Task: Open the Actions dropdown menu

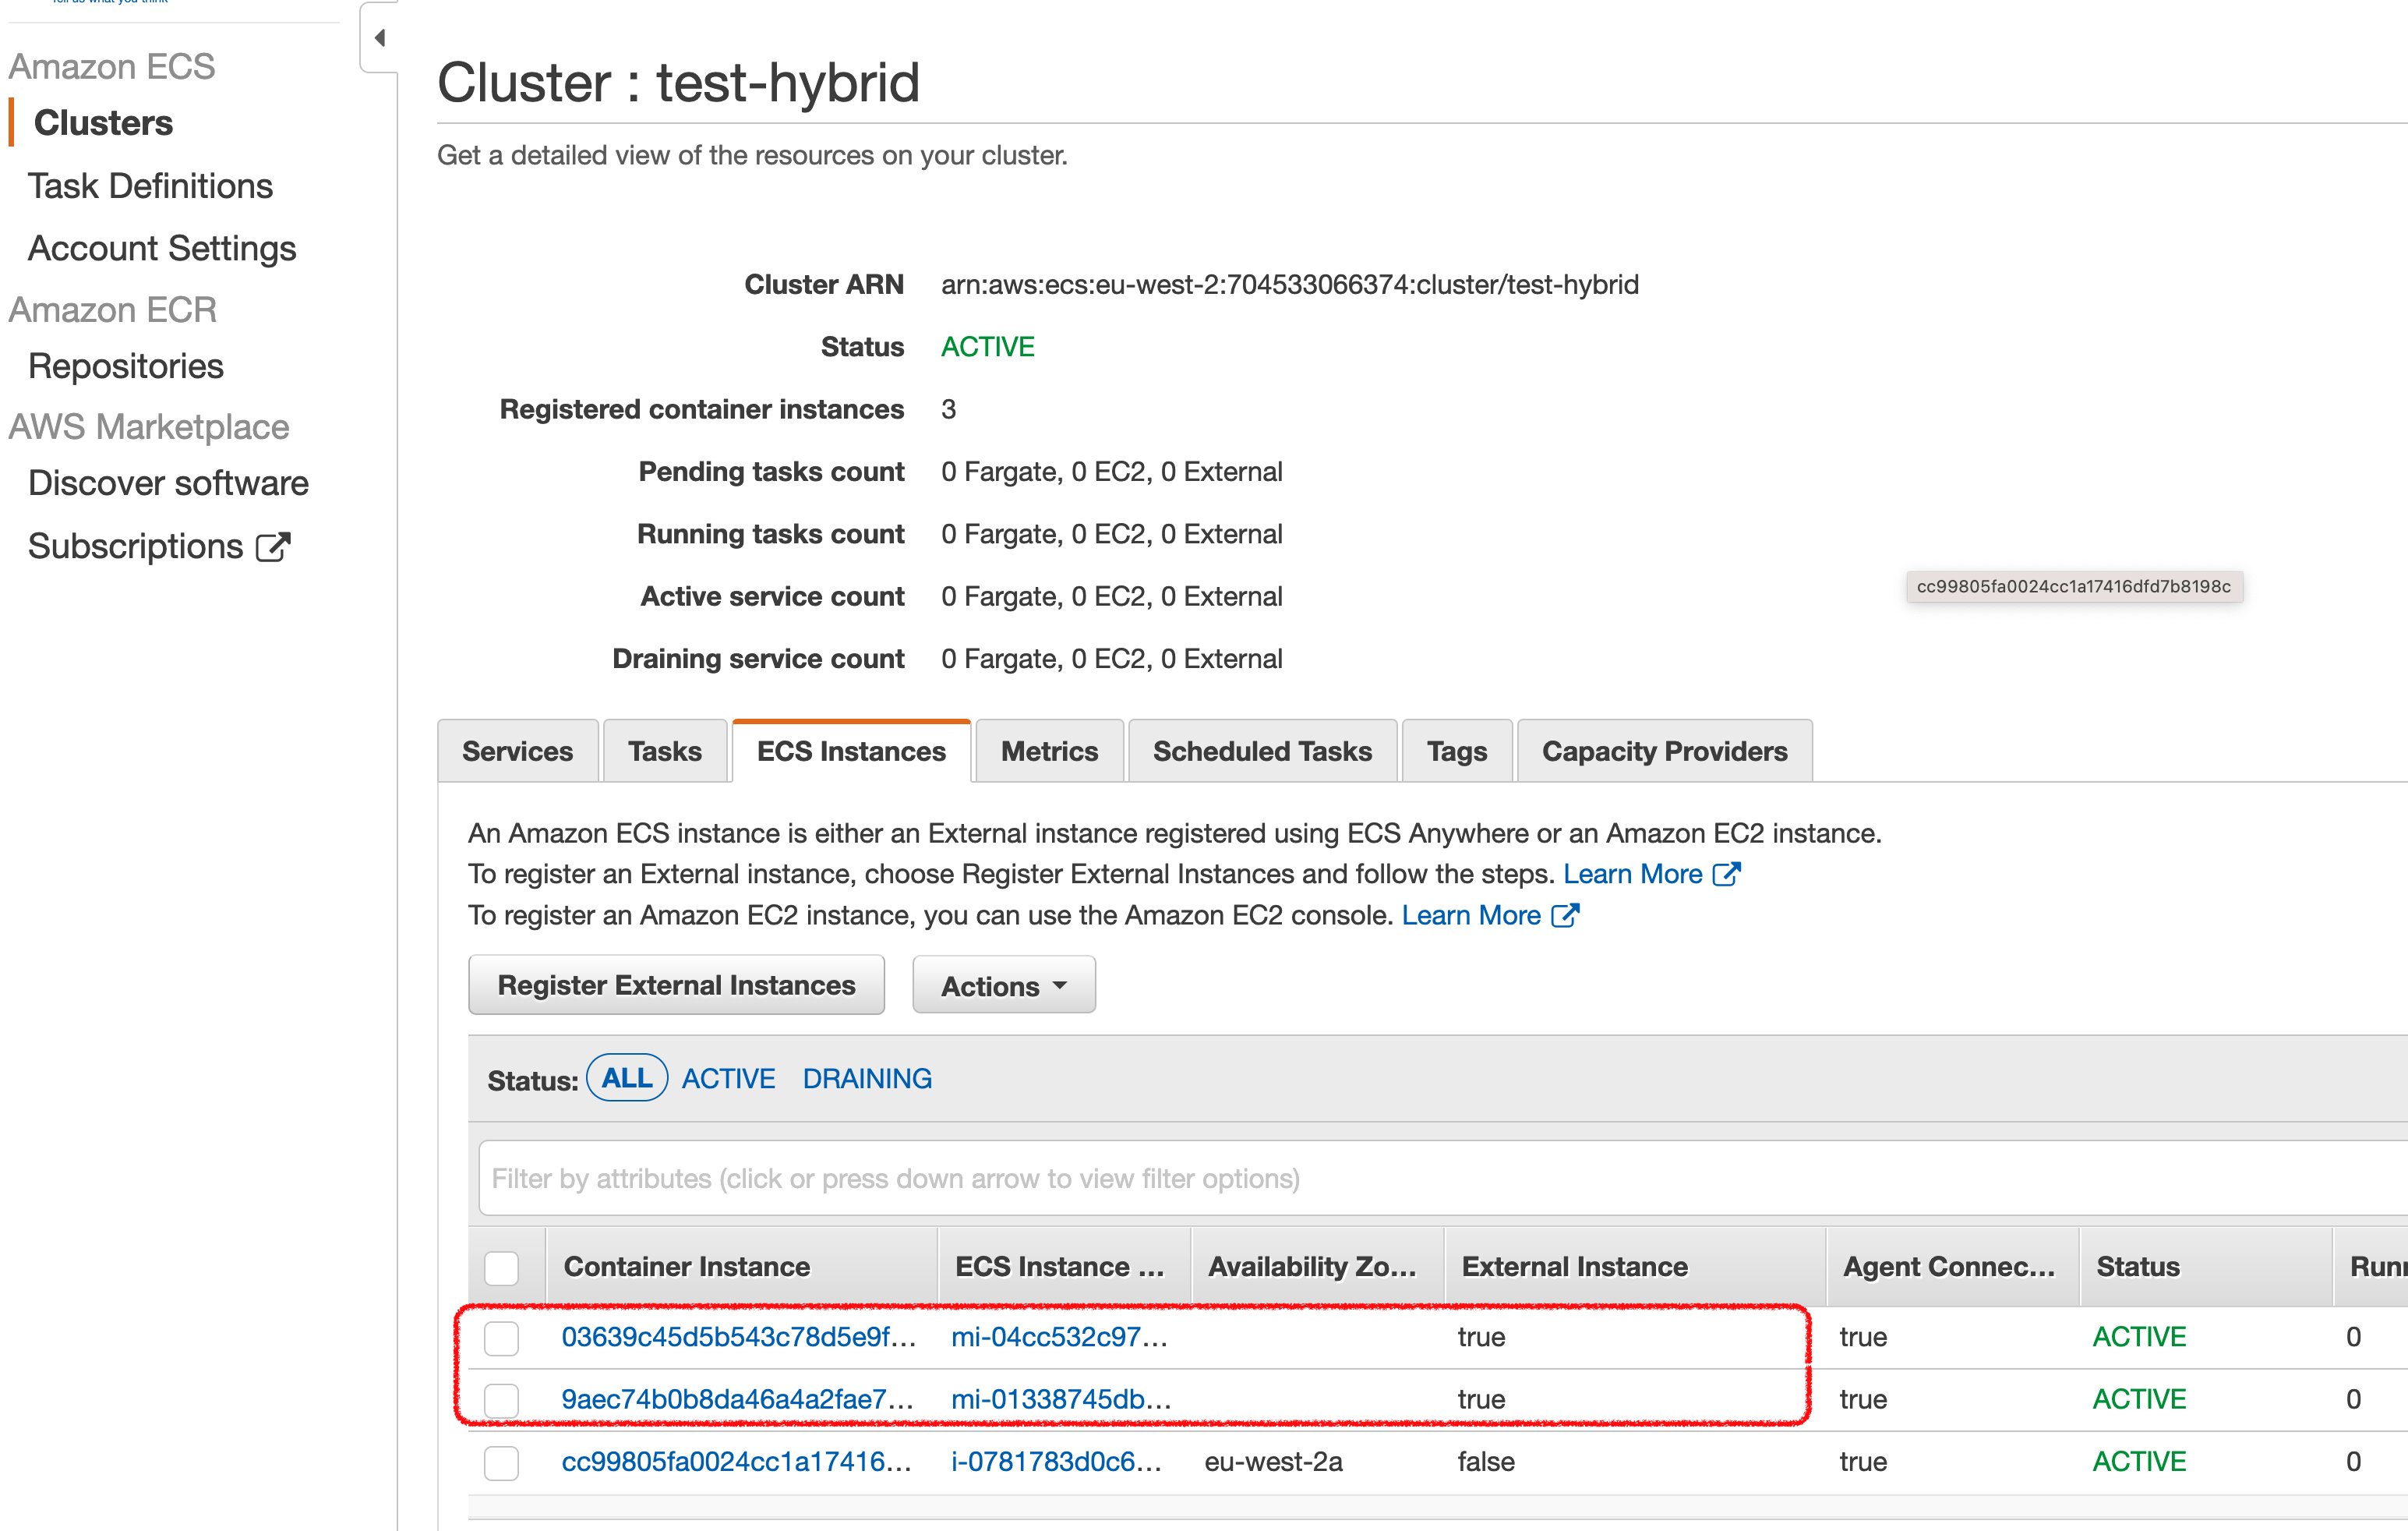Action: pyautogui.click(x=1003, y=986)
